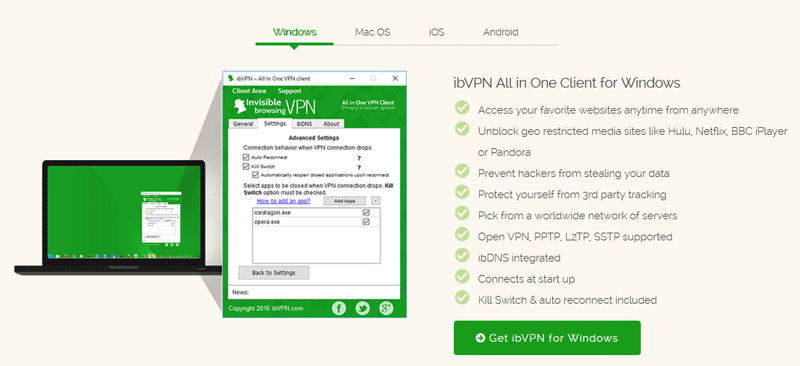Open the ibDNS tab in ibVPN
The width and height of the screenshot is (800, 366).
[305, 124]
